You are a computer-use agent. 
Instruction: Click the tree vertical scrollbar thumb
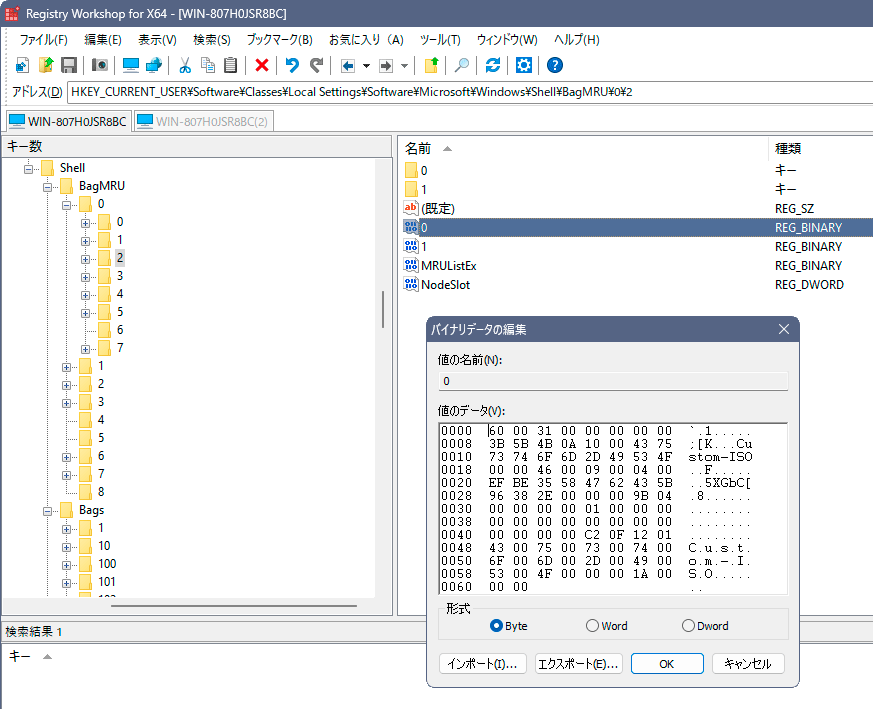click(383, 309)
